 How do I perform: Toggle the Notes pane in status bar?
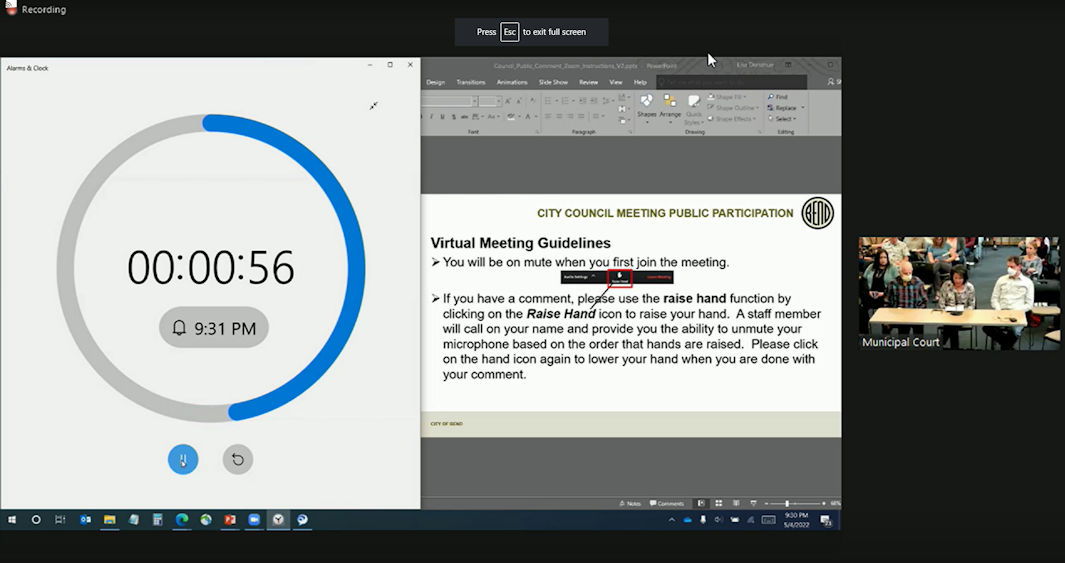pyautogui.click(x=630, y=503)
